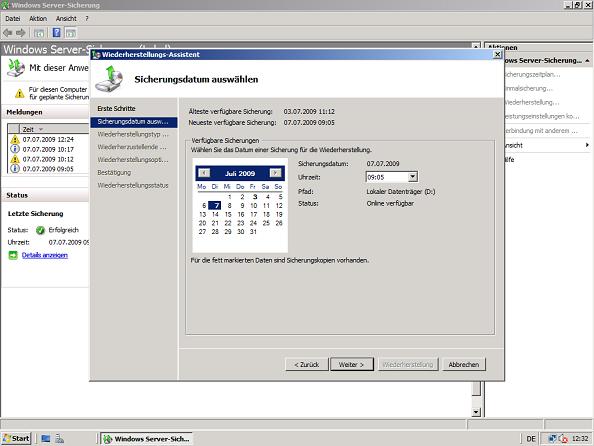Click the info icon next to 07.07.2009 10:17
Viewport: 594px width, 446px height.
coord(15,149)
